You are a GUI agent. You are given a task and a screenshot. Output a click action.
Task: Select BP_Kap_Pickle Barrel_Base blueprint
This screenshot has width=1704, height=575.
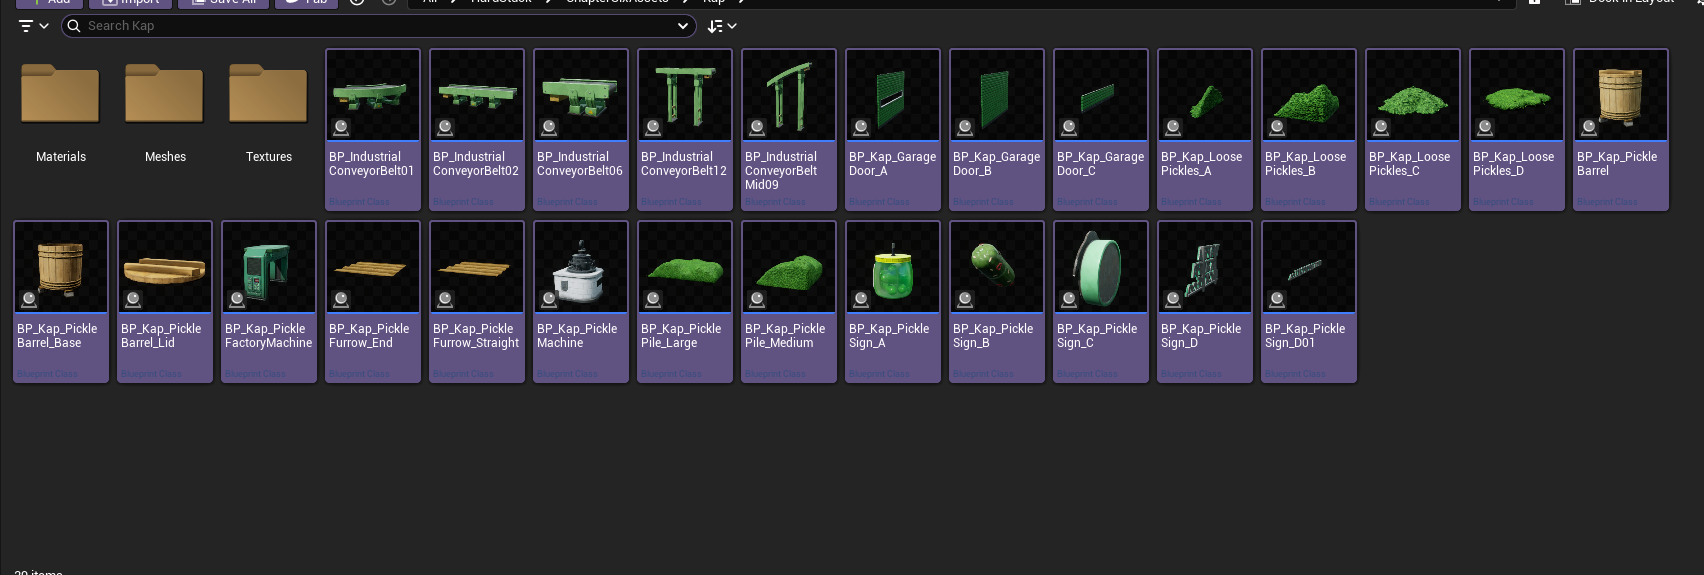[x=61, y=302]
